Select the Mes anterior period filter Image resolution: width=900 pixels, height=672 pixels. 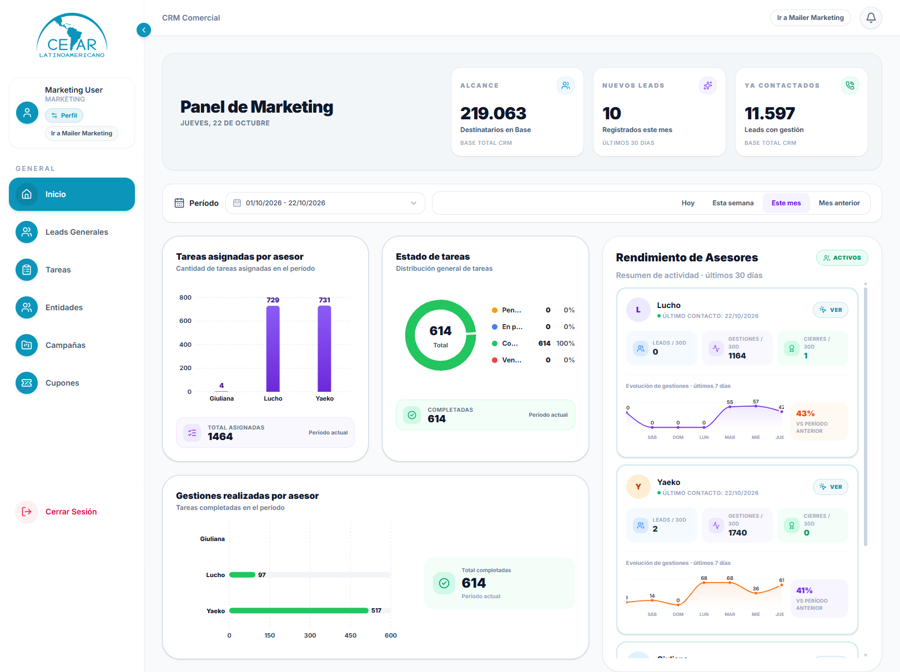click(x=839, y=203)
